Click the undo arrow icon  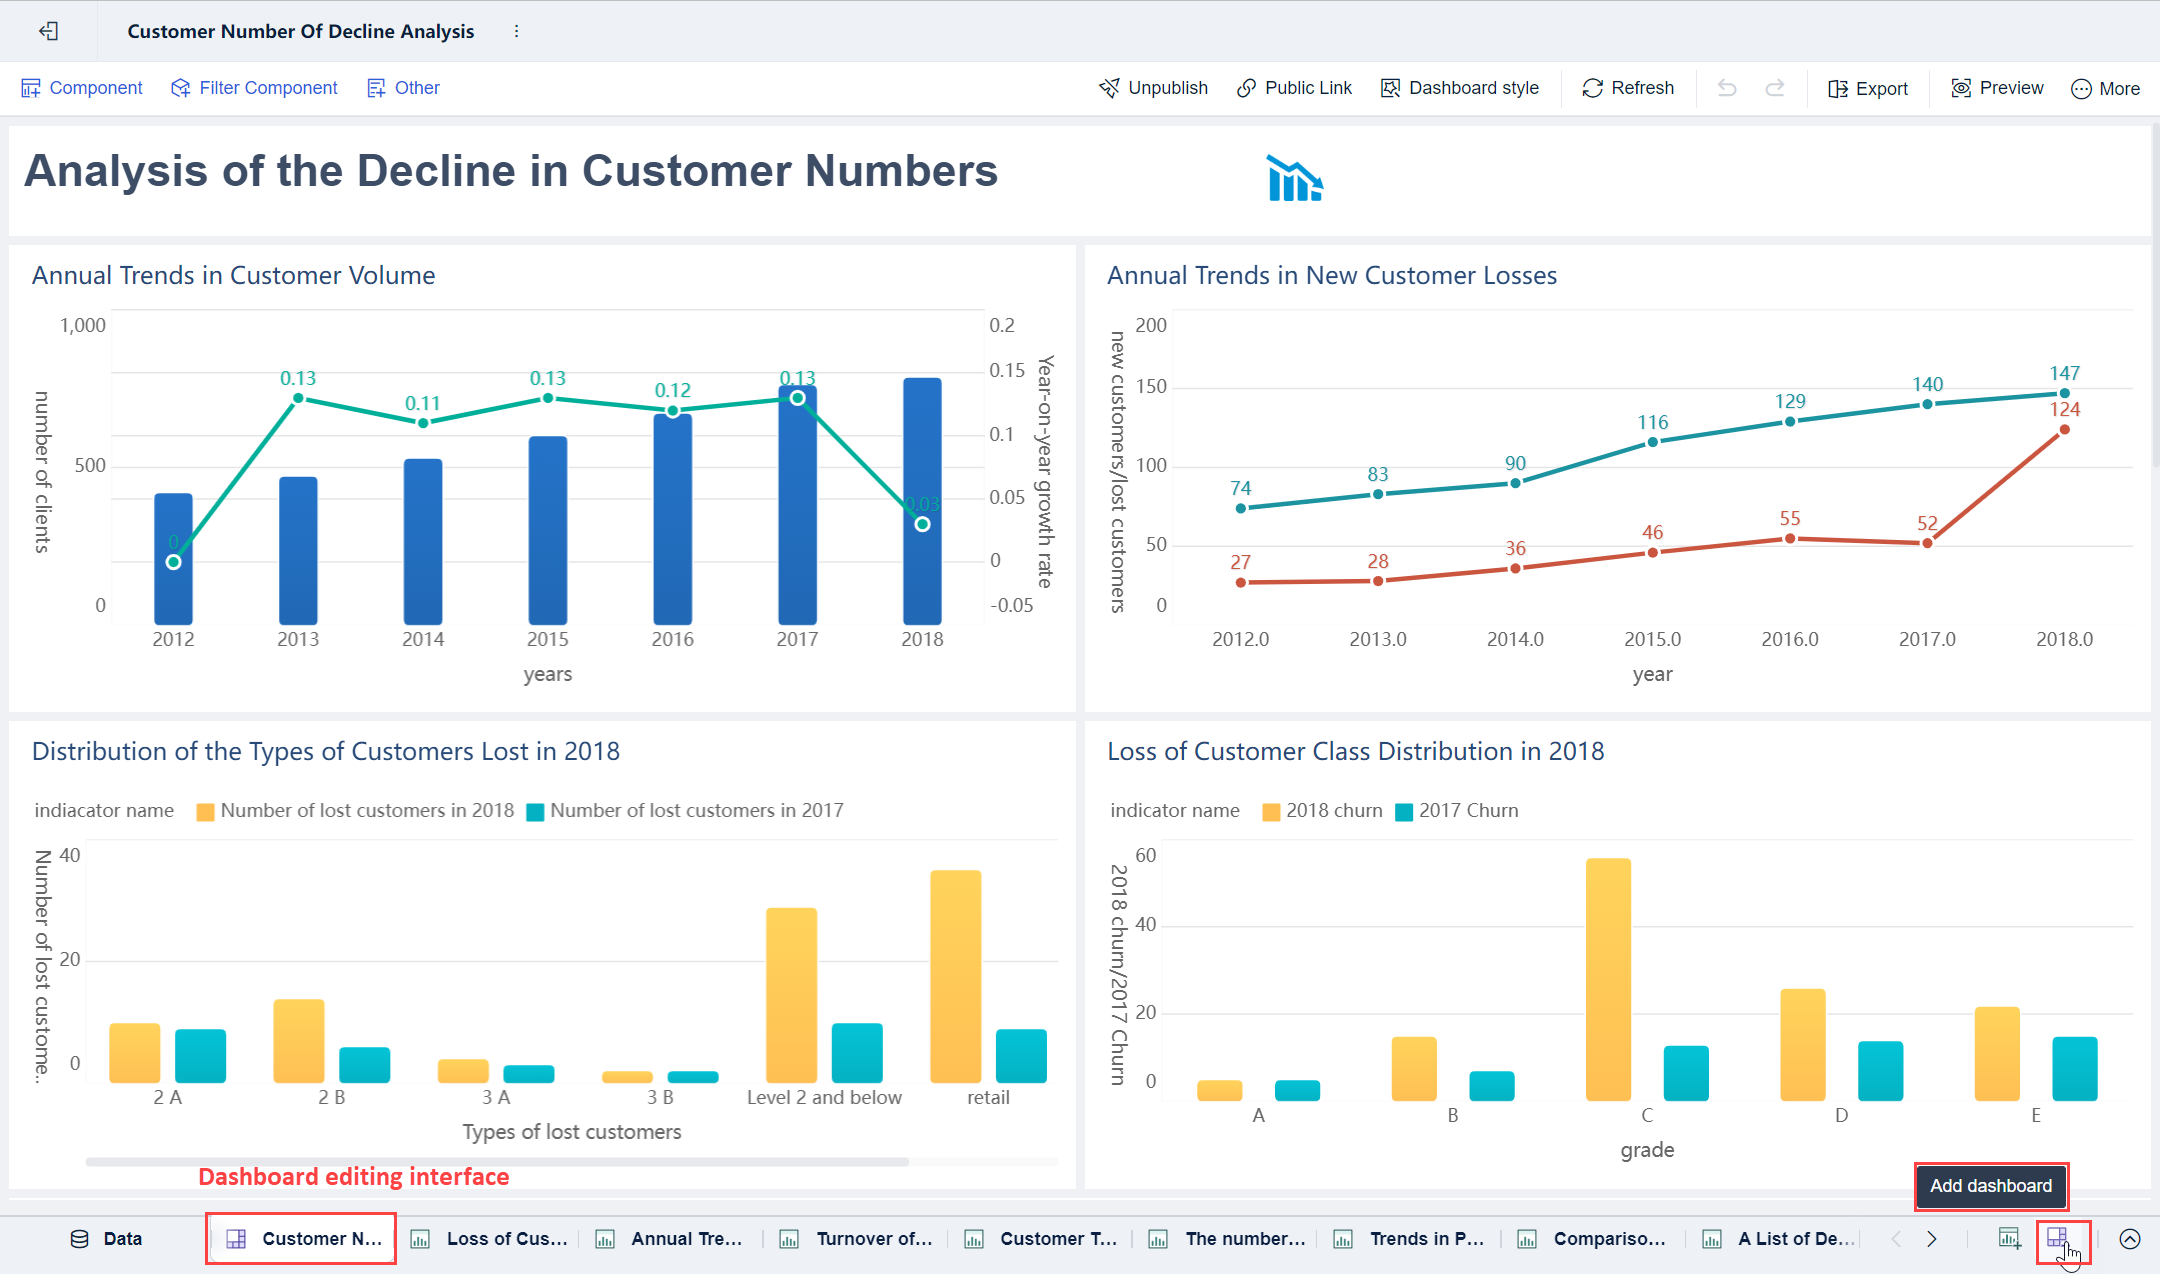point(1727,88)
